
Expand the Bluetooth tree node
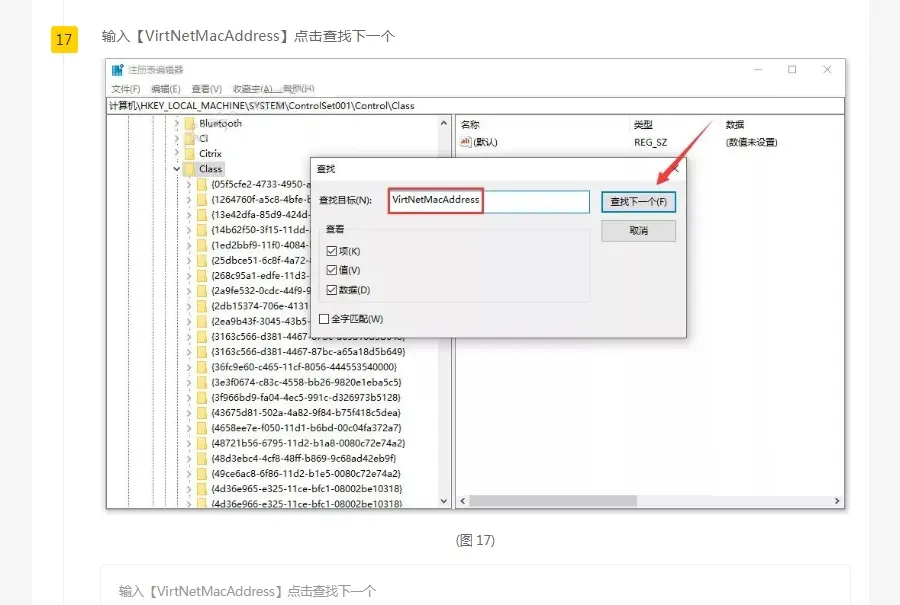pos(177,123)
